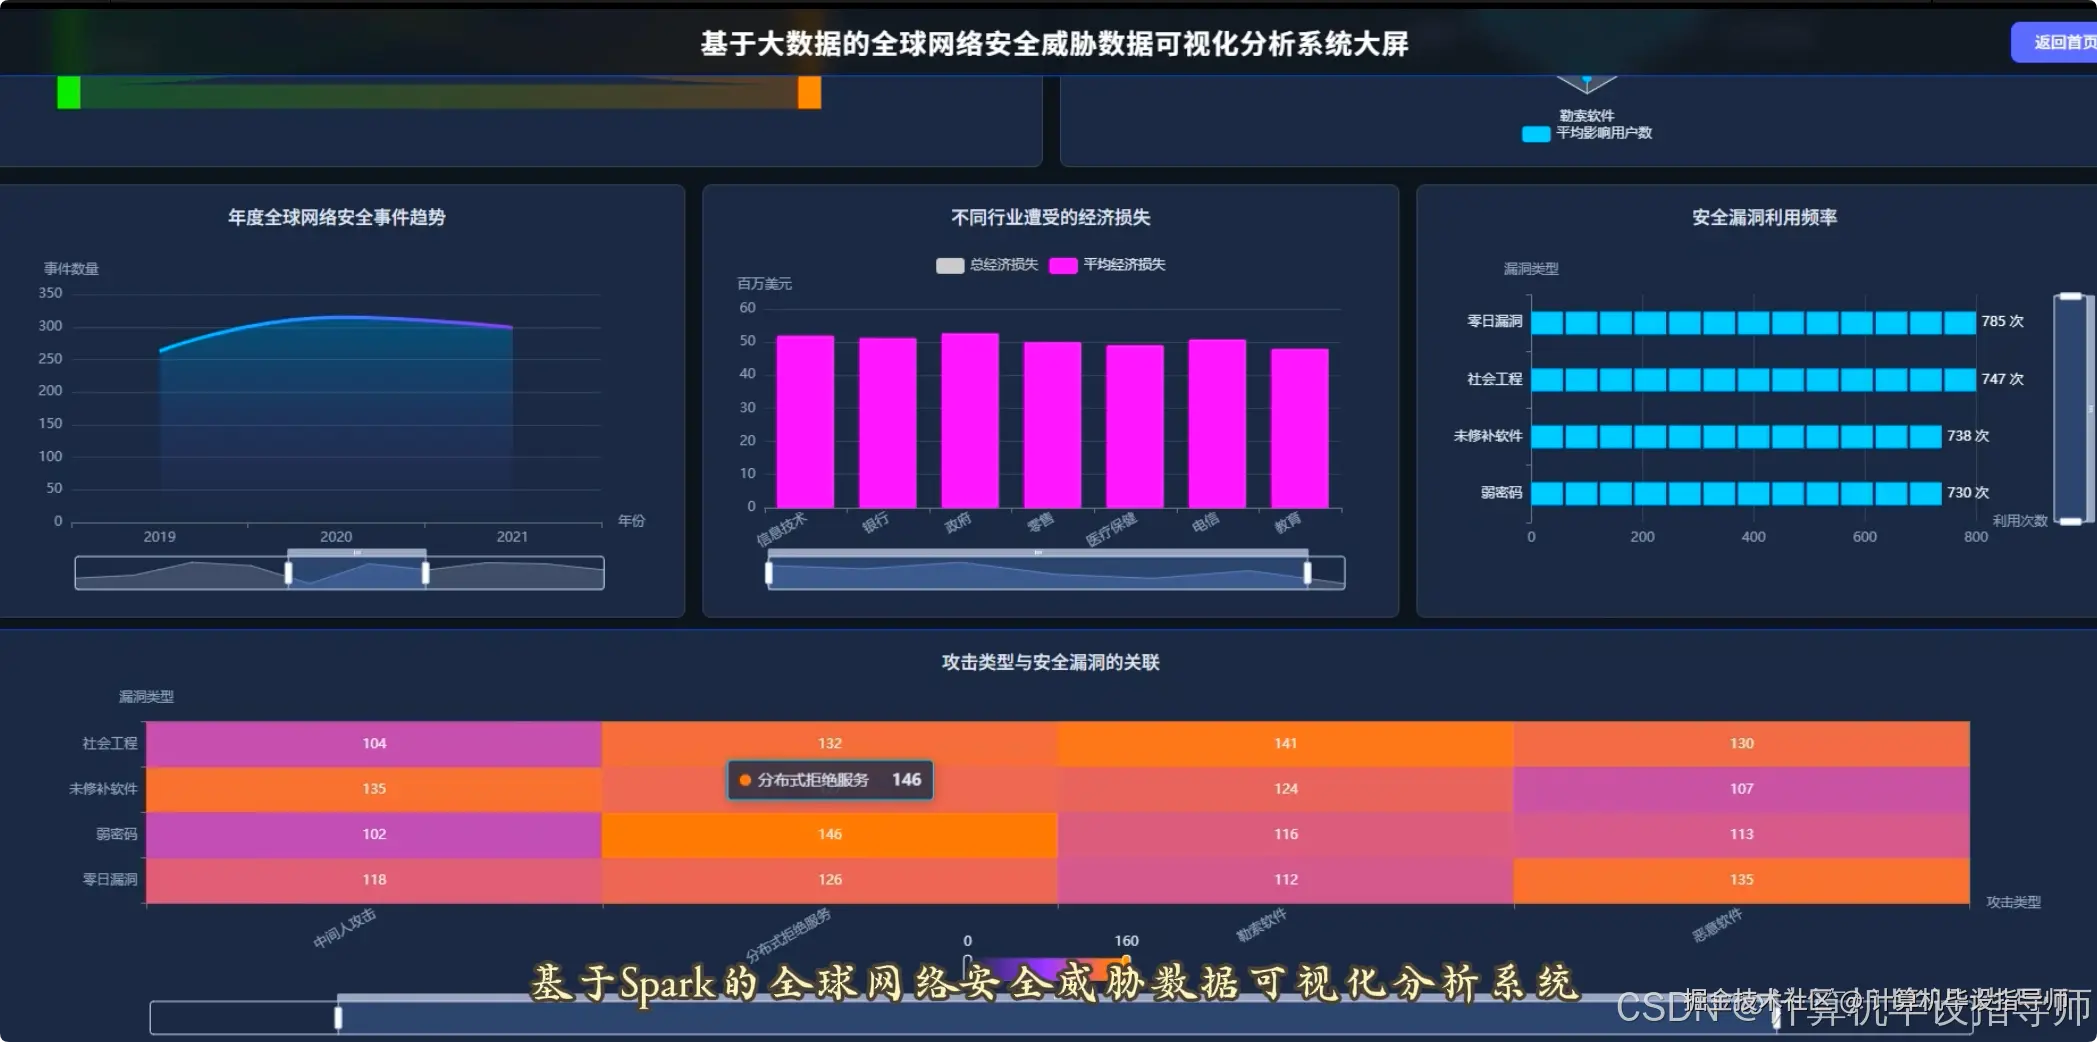Click the 747 次 value label
The image size is (2097, 1042).
pos(2002,380)
